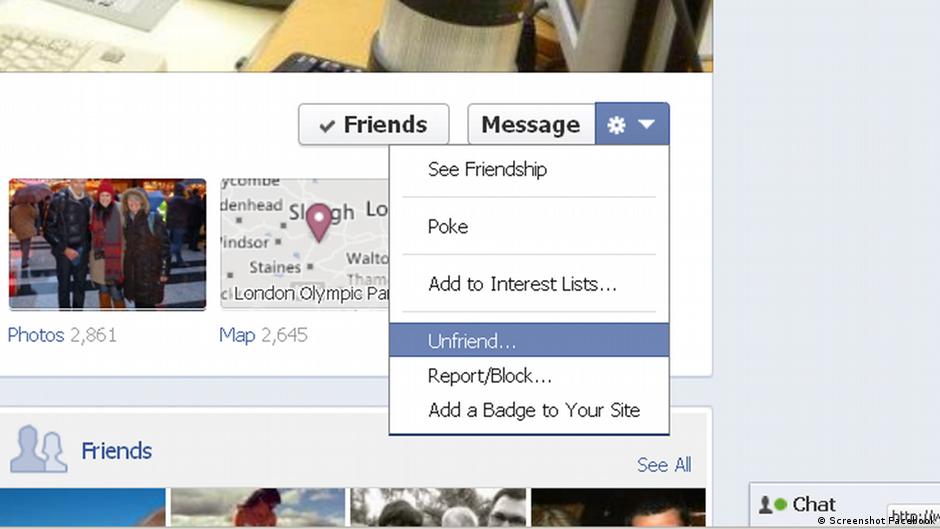Click the Friends silhouette icon in section header
940x529 pixels.
pyautogui.click(x=38, y=449)
